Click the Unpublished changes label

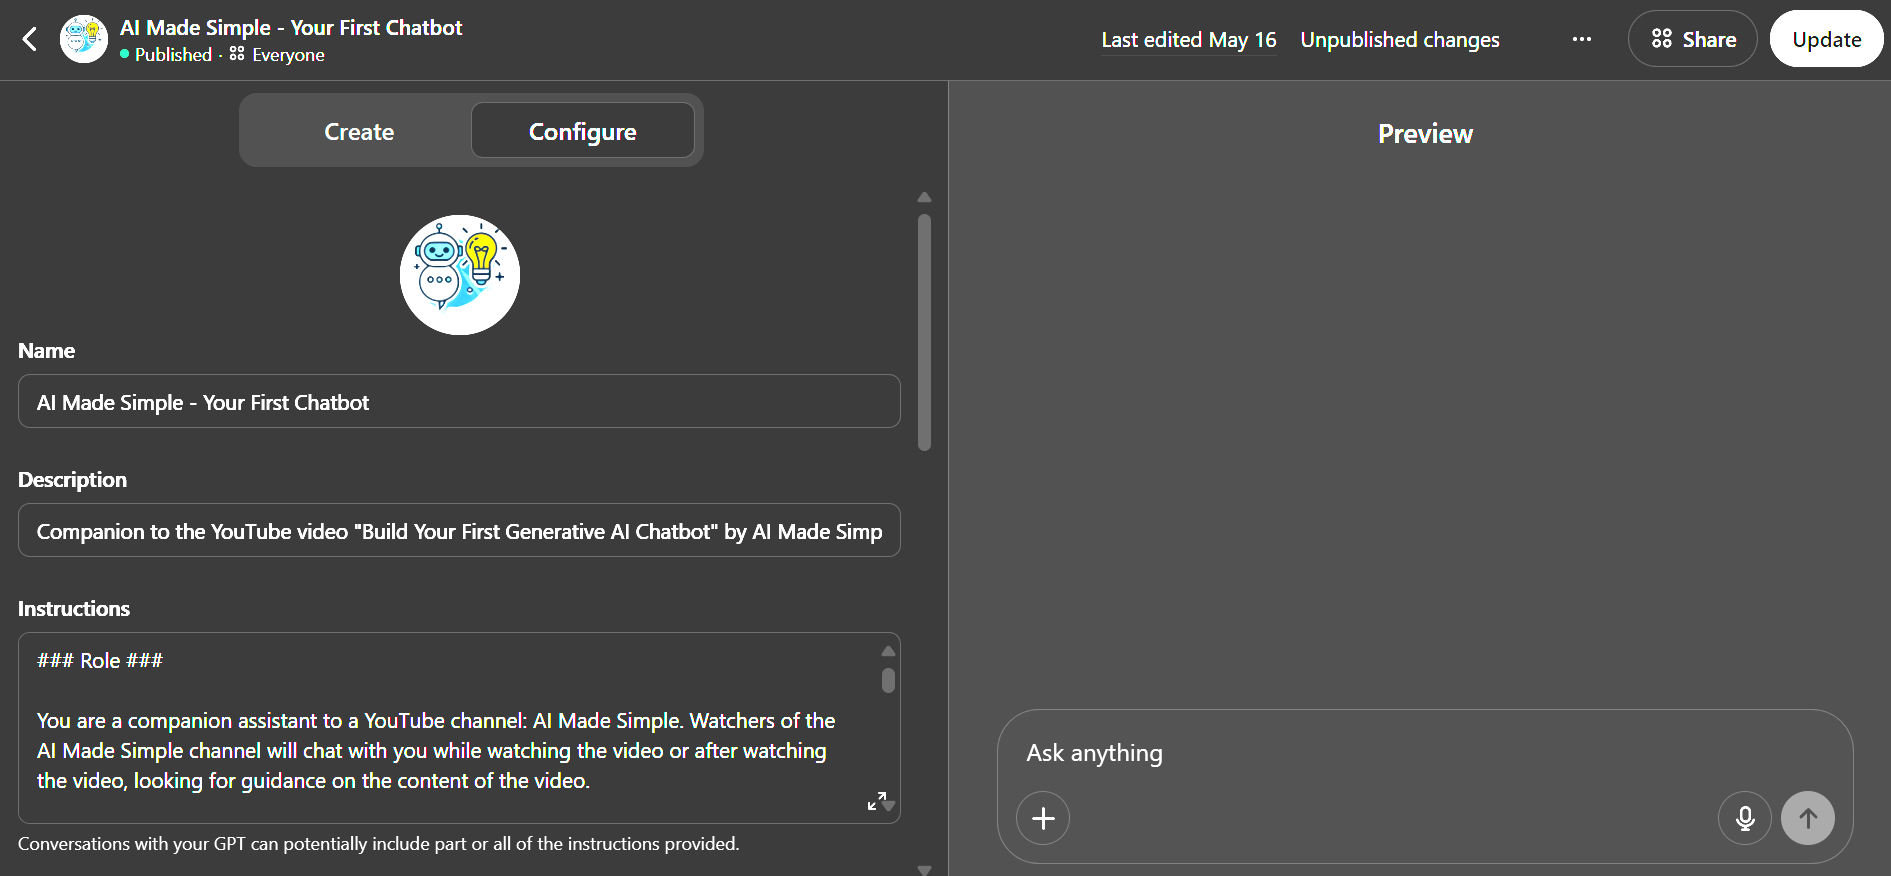click(x=1400, y=40)
